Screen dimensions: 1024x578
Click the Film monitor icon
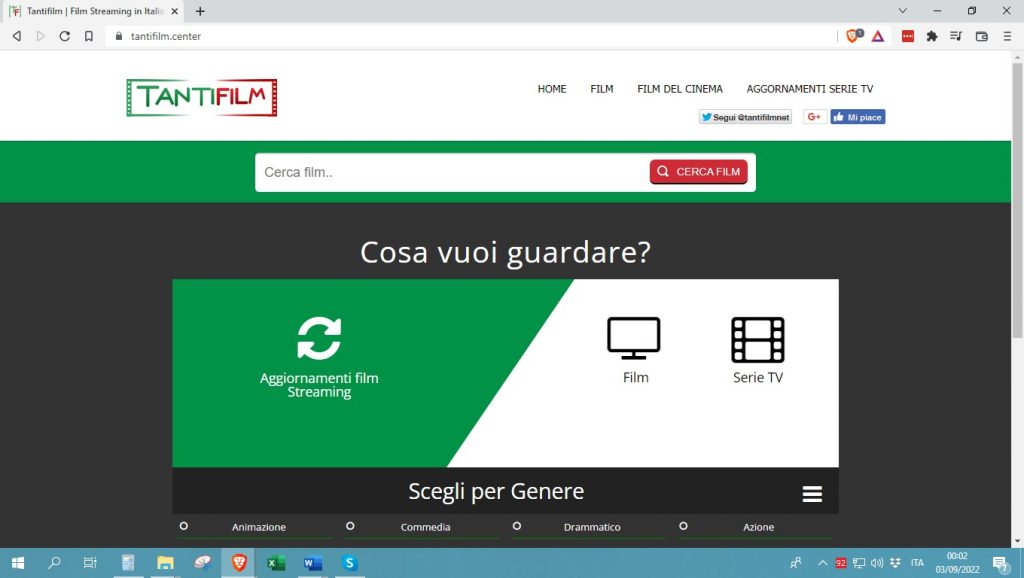634,339
